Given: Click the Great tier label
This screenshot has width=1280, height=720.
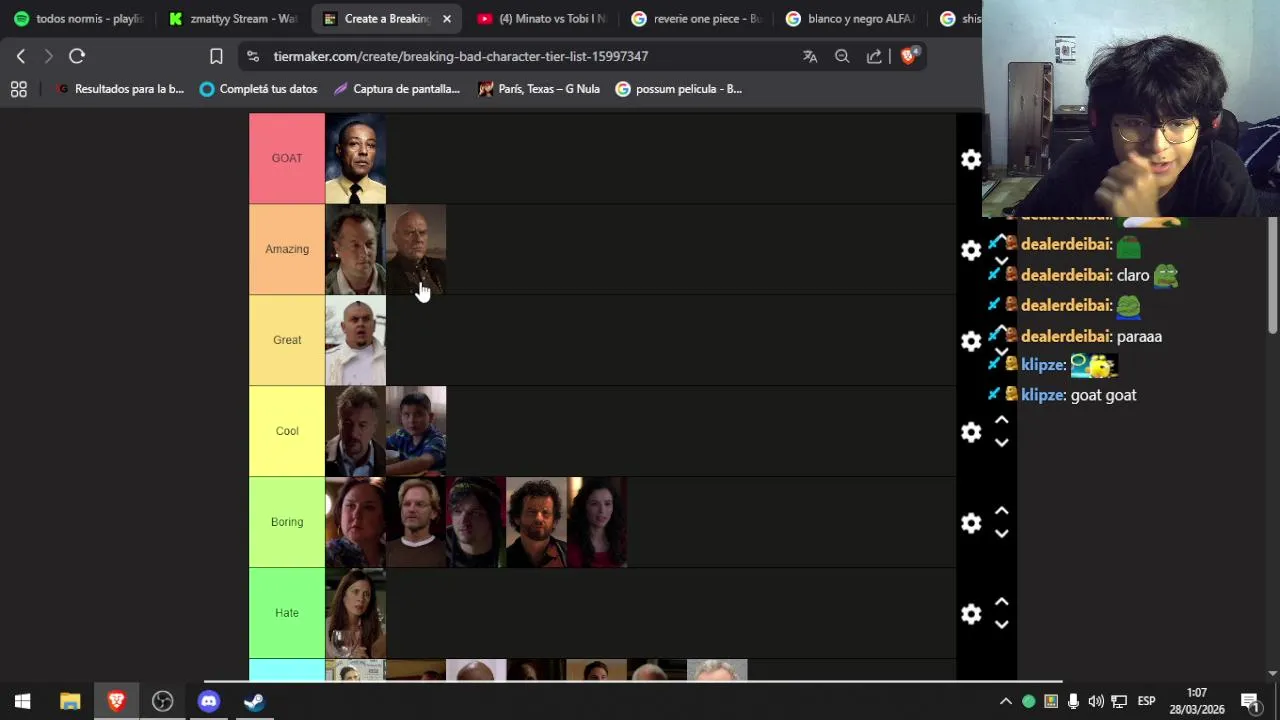Looking at the screenshot, I should coord(287,340).
